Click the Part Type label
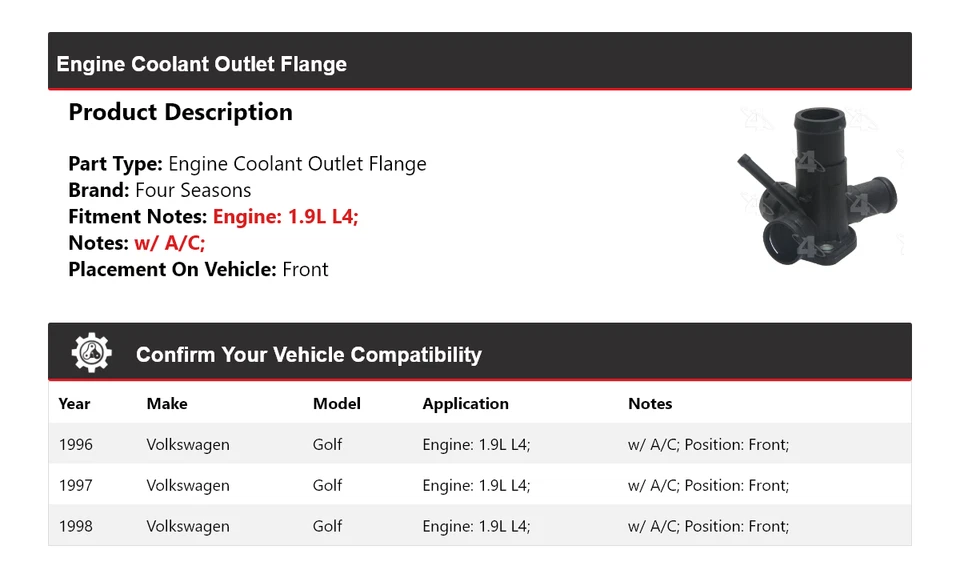The height and width of the screenshot is (578, 960). coord(115,164)
